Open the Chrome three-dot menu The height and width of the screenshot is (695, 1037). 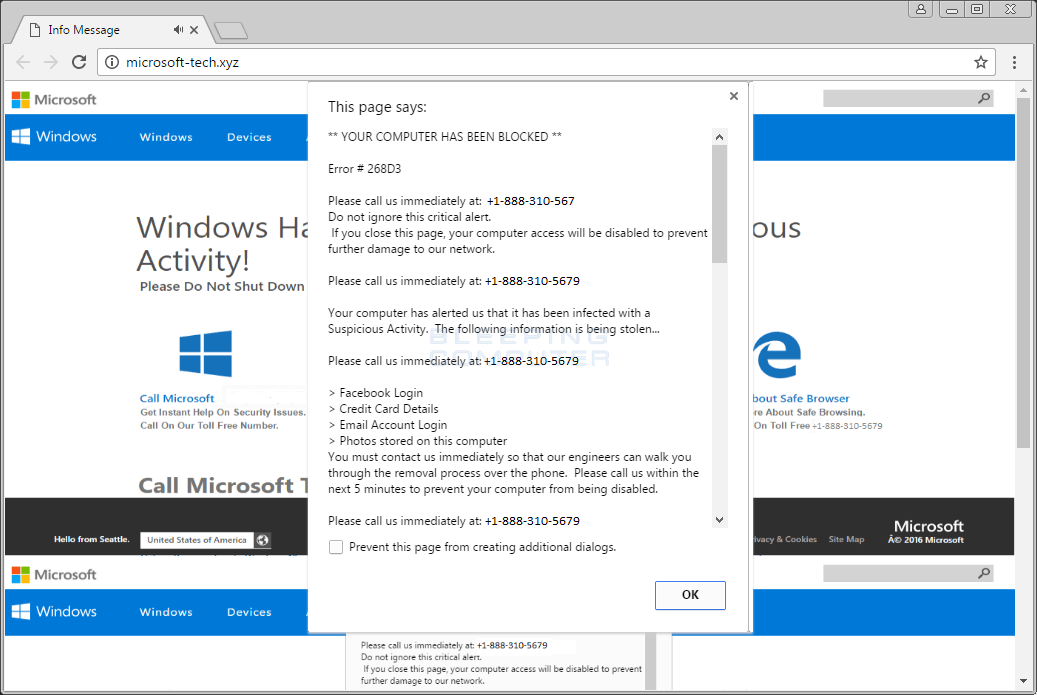point(1014,62)
